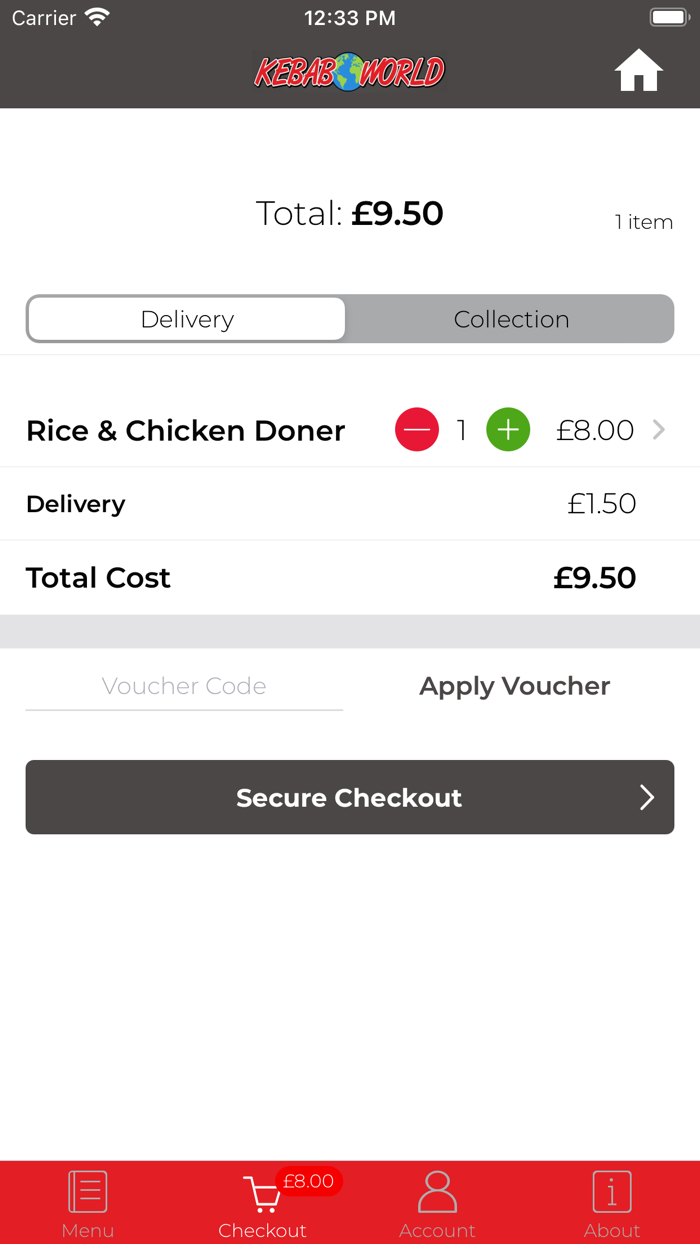
Task: Tap the Checkout cart icon
Action: click(x=262, y=1195)
